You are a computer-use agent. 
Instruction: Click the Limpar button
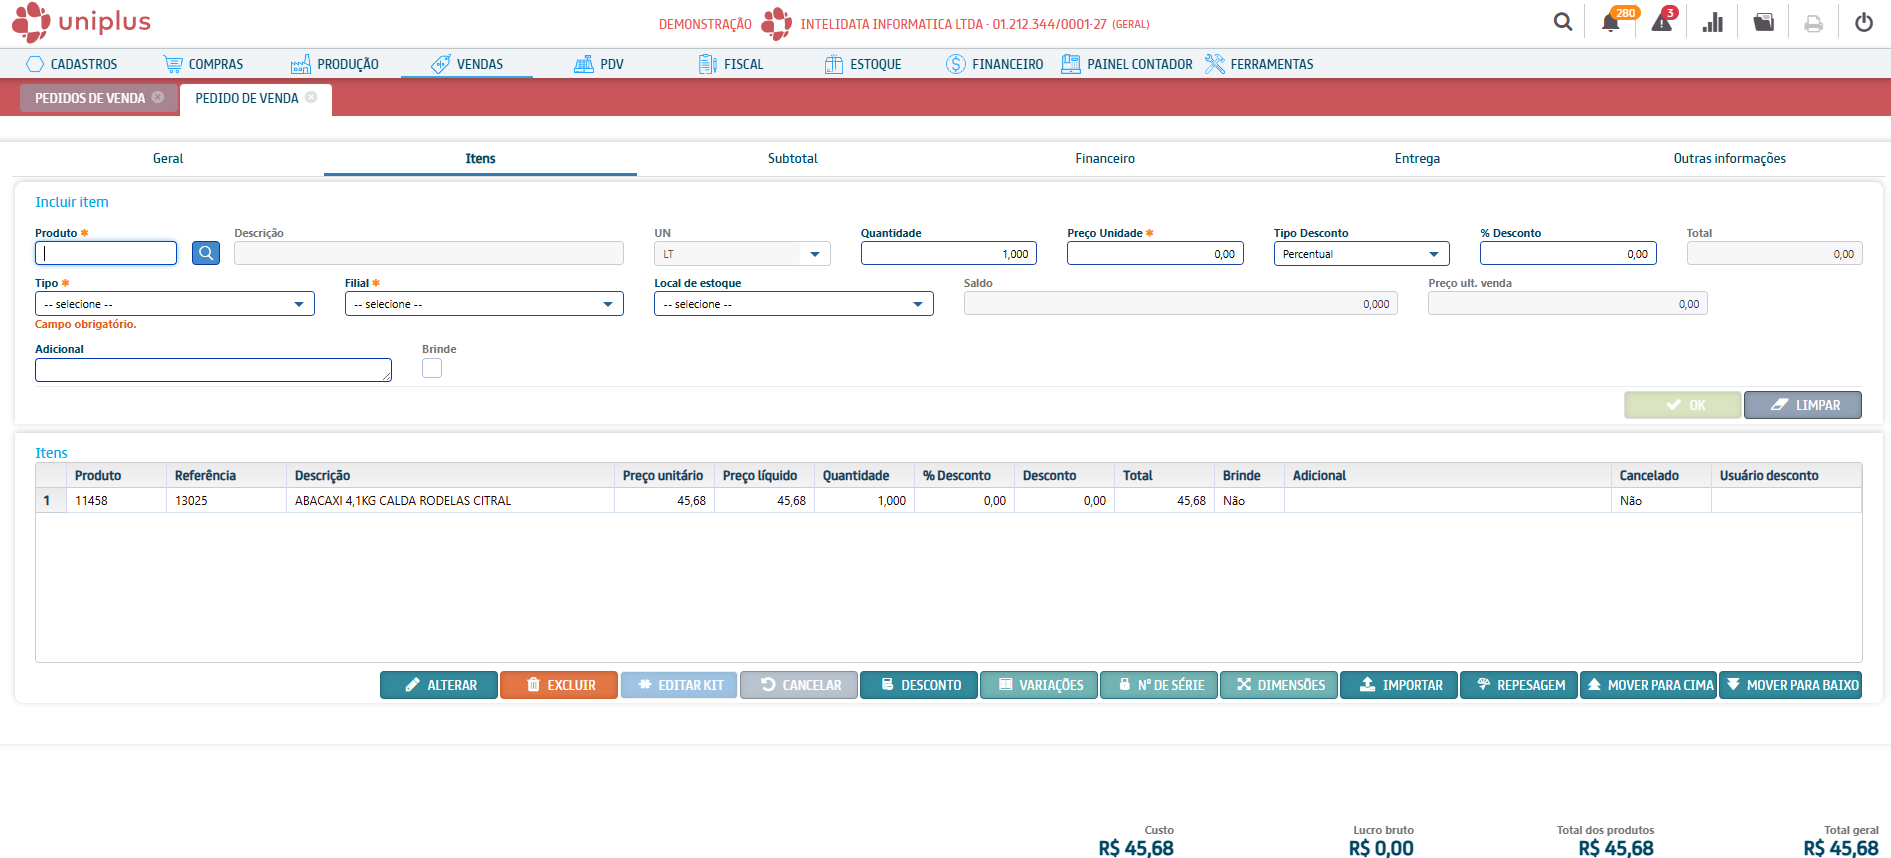click(x=1803, y=405)
